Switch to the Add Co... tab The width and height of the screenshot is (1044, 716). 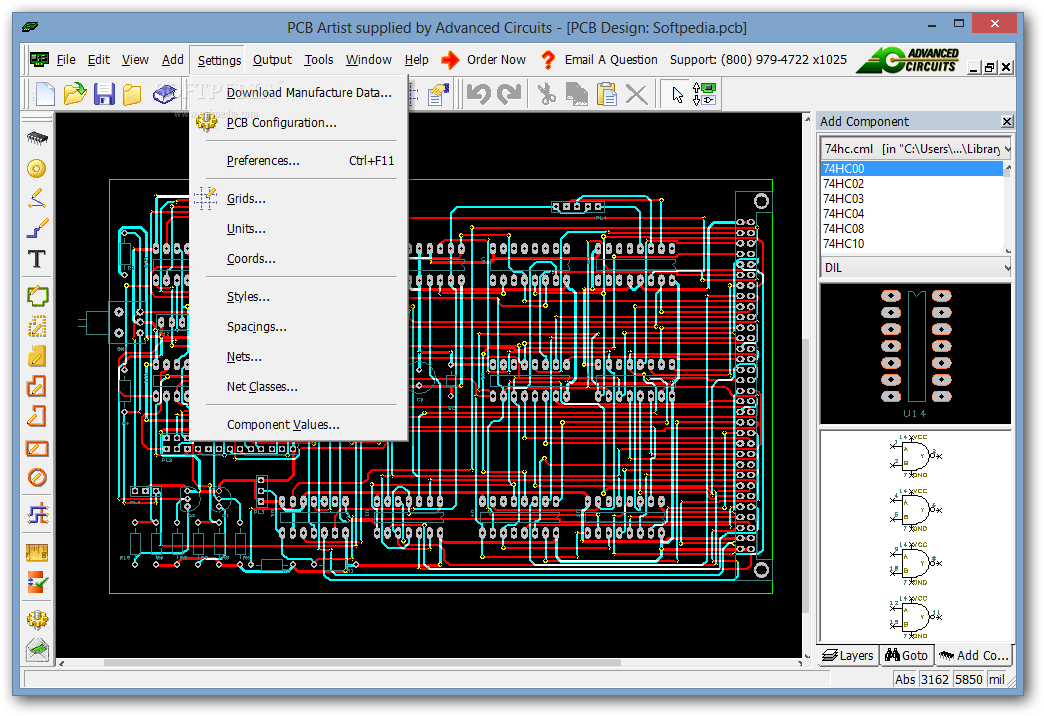(x=973, y=655)
